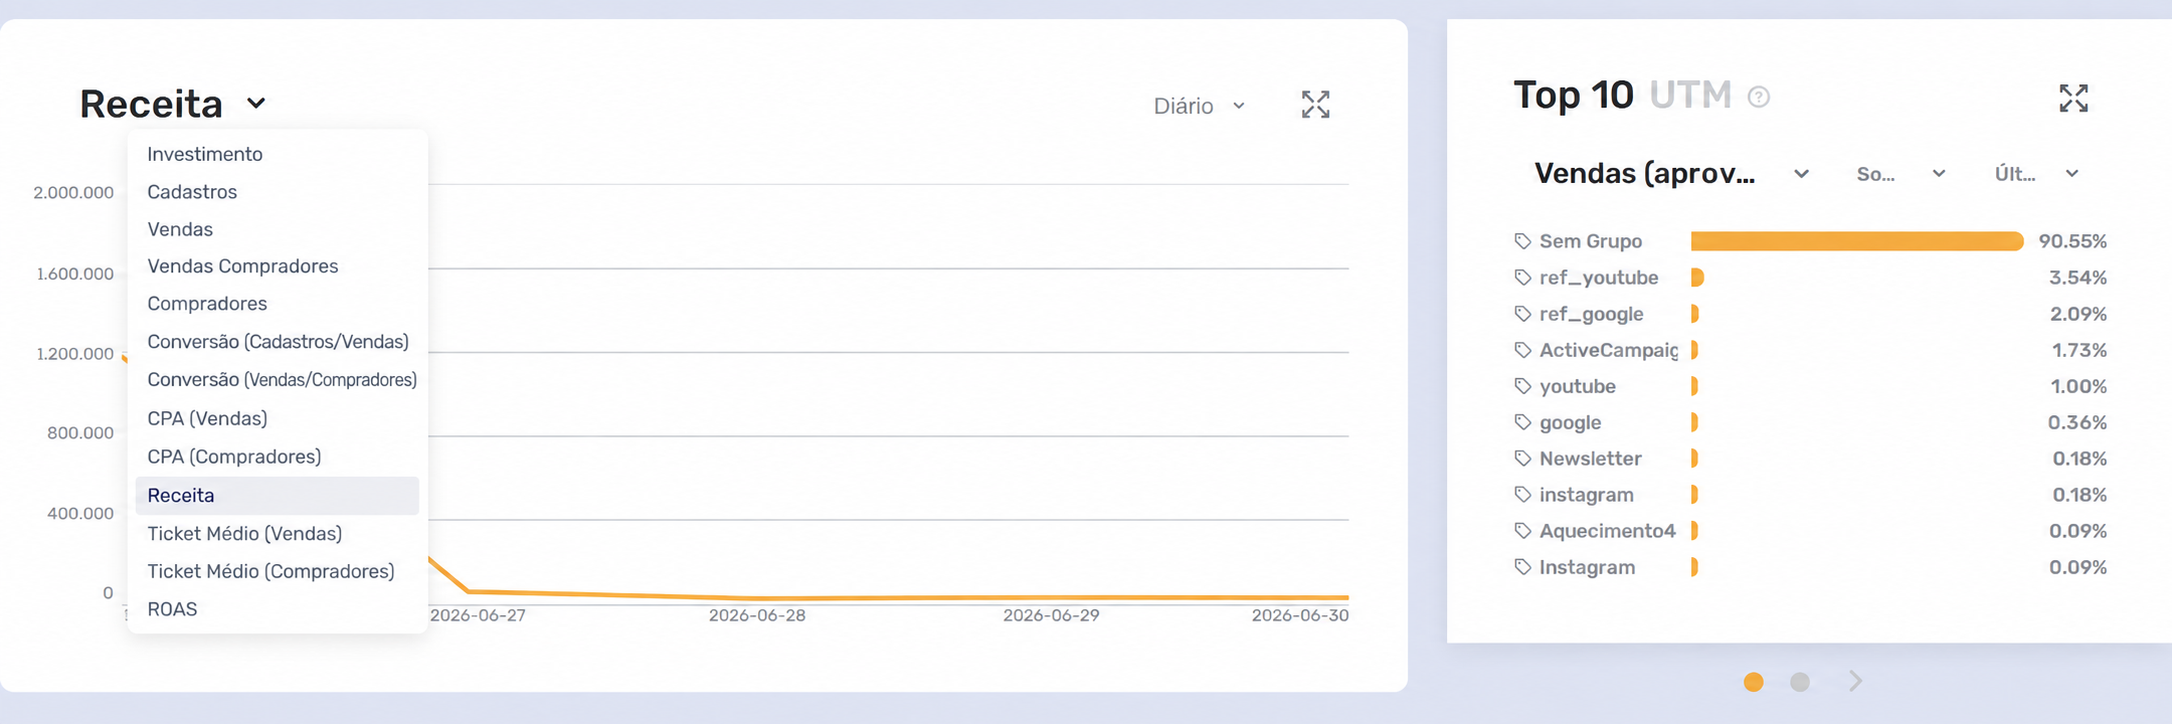Screen dimensions: 2172x724
Task: Click the tag icon beside ref_youtube
Action: 1522,277
